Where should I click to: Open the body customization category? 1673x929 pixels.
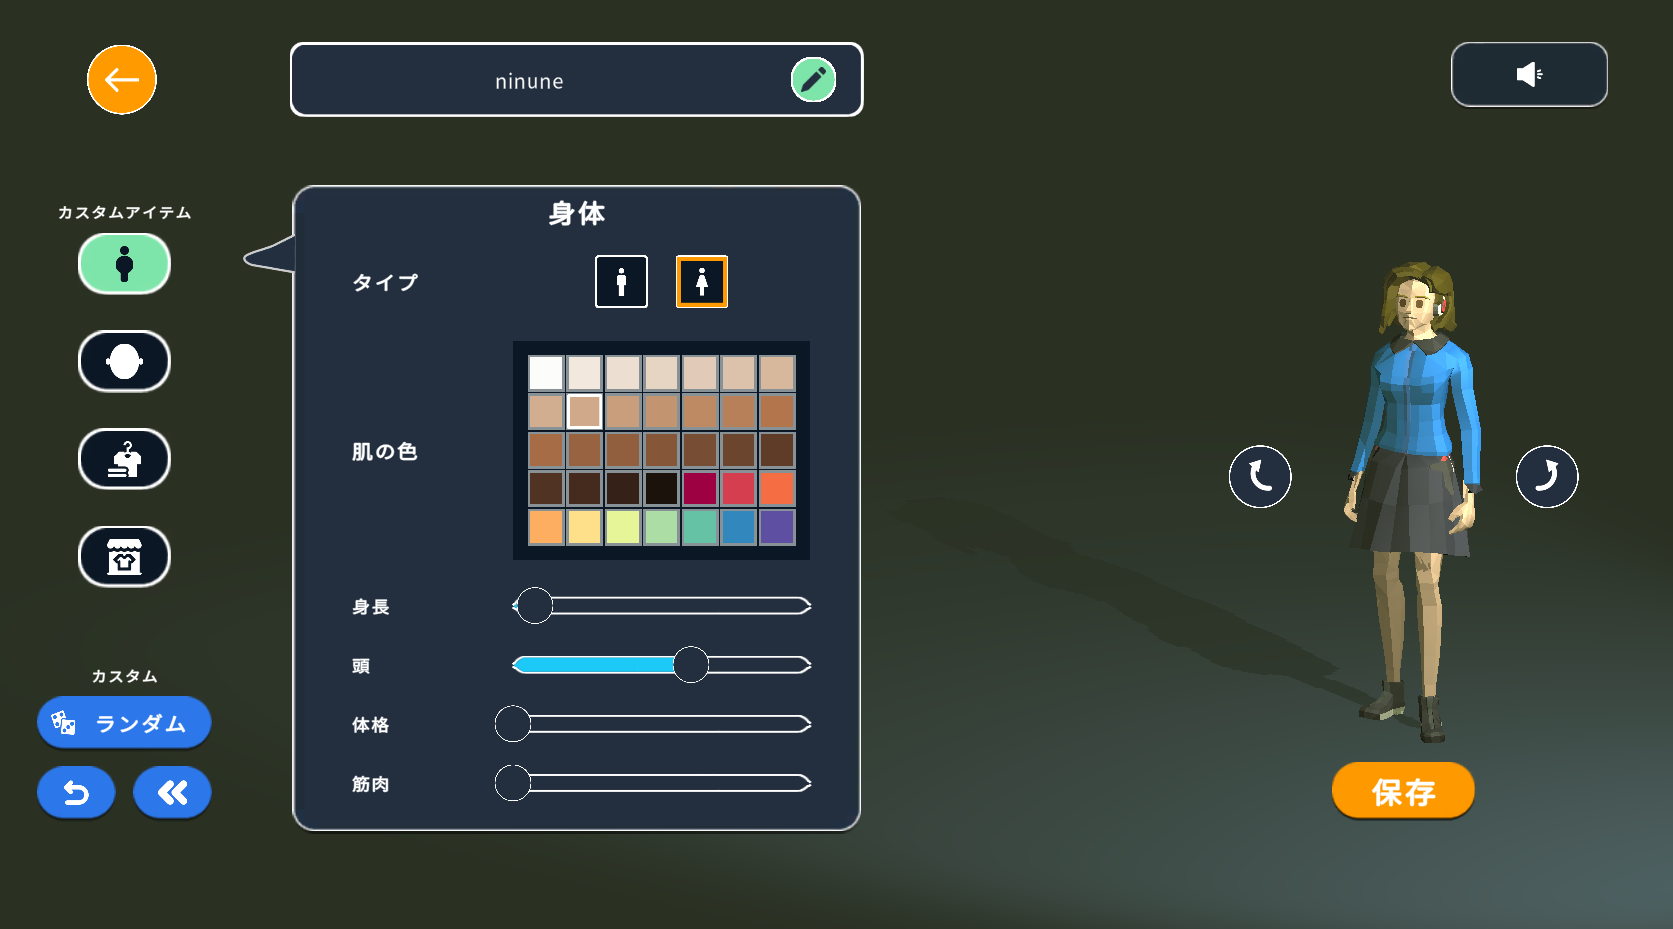coord(124,264)
